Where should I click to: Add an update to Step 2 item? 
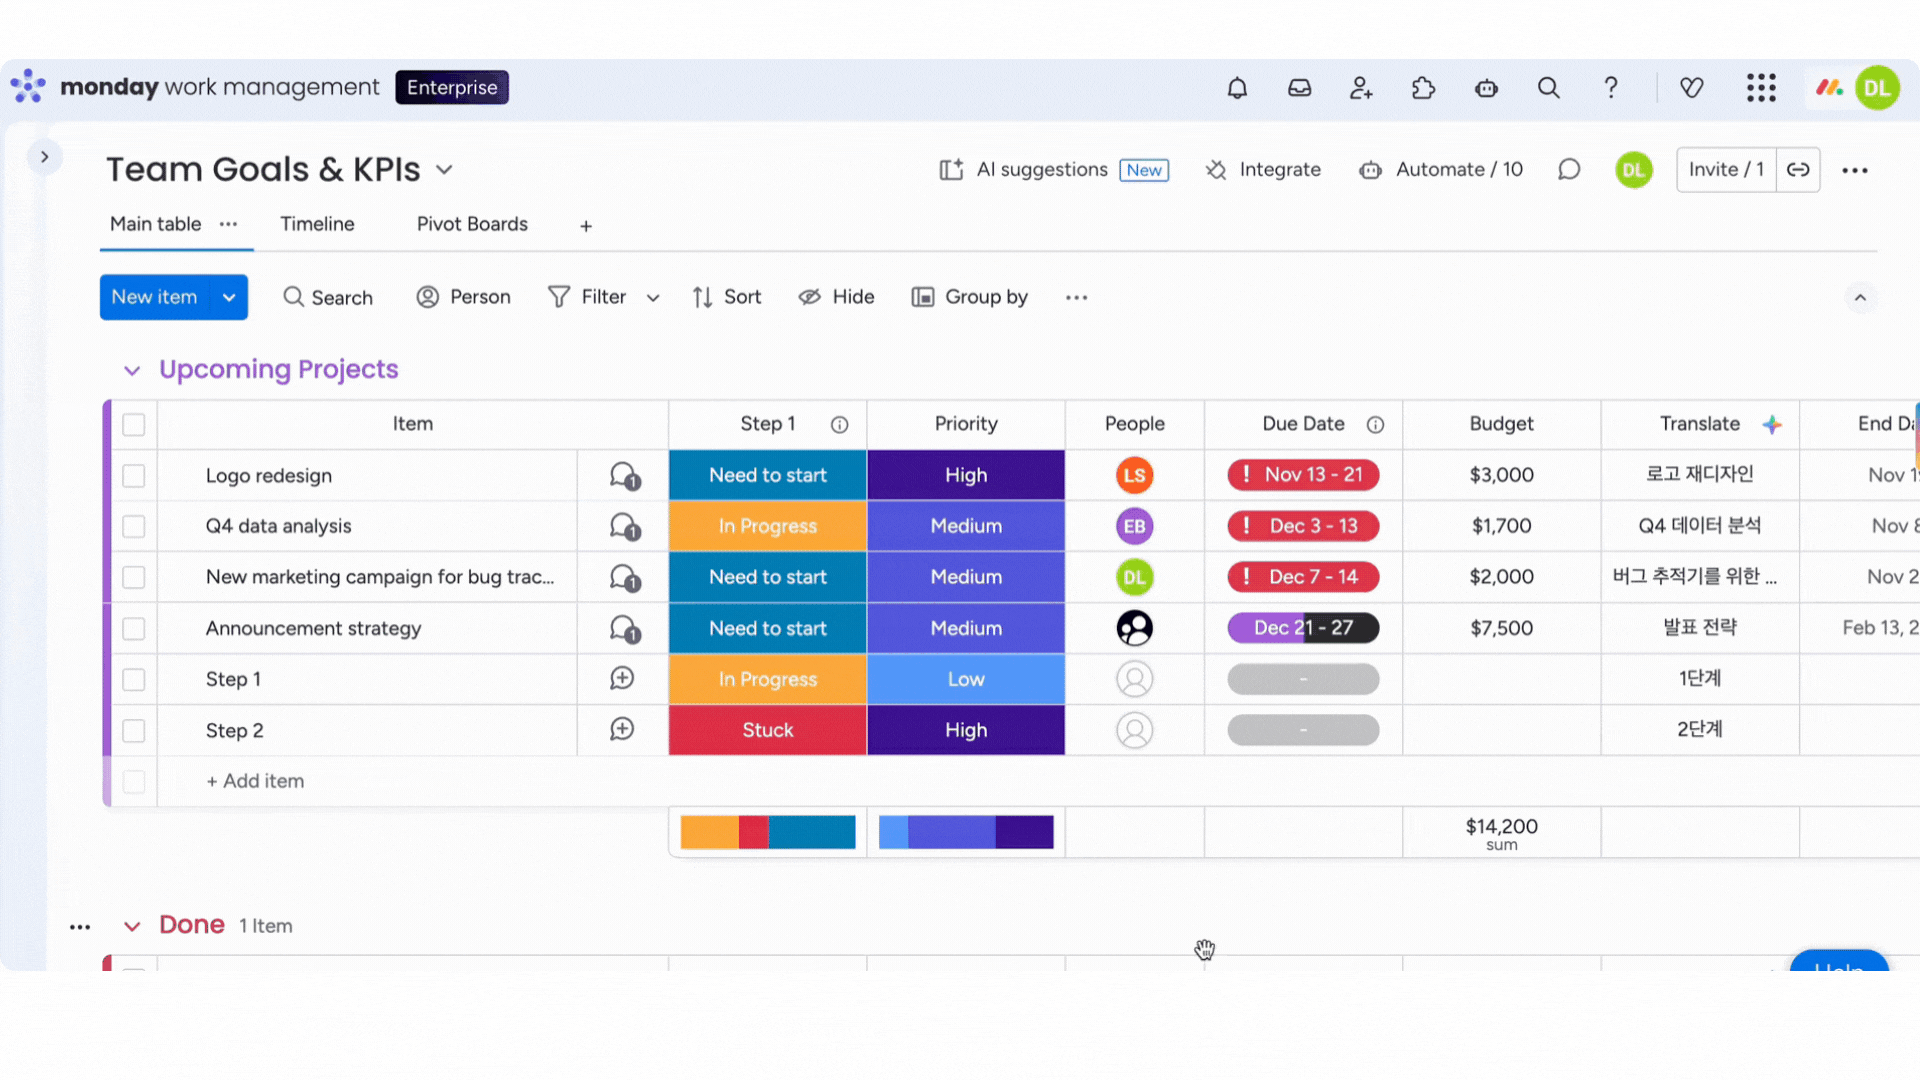point(622,730)
